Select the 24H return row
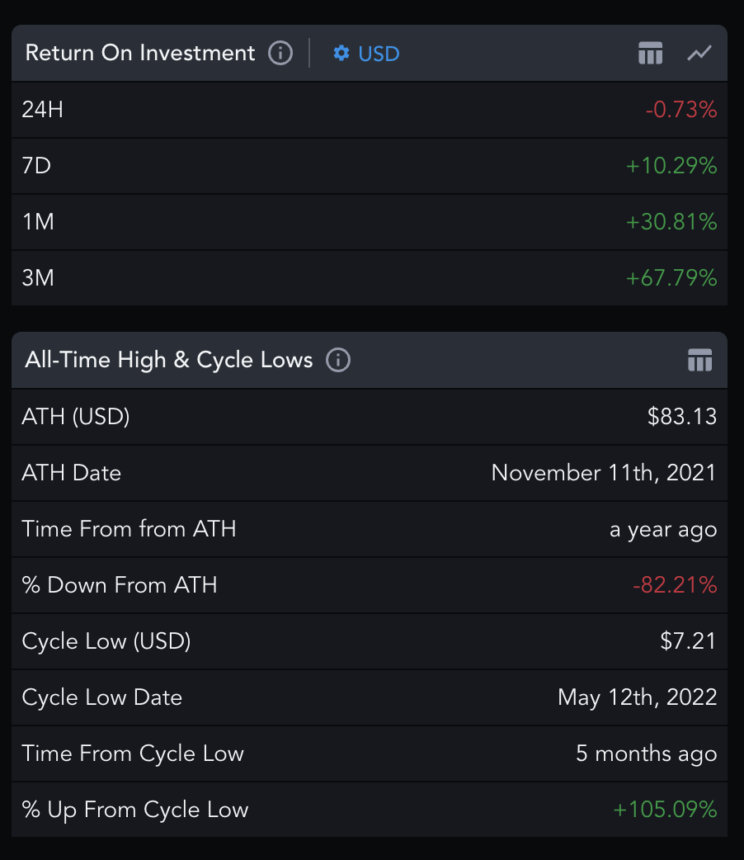The width and height of the screenshot is (744, 860). pyautogui.click(x=369, y=110)
